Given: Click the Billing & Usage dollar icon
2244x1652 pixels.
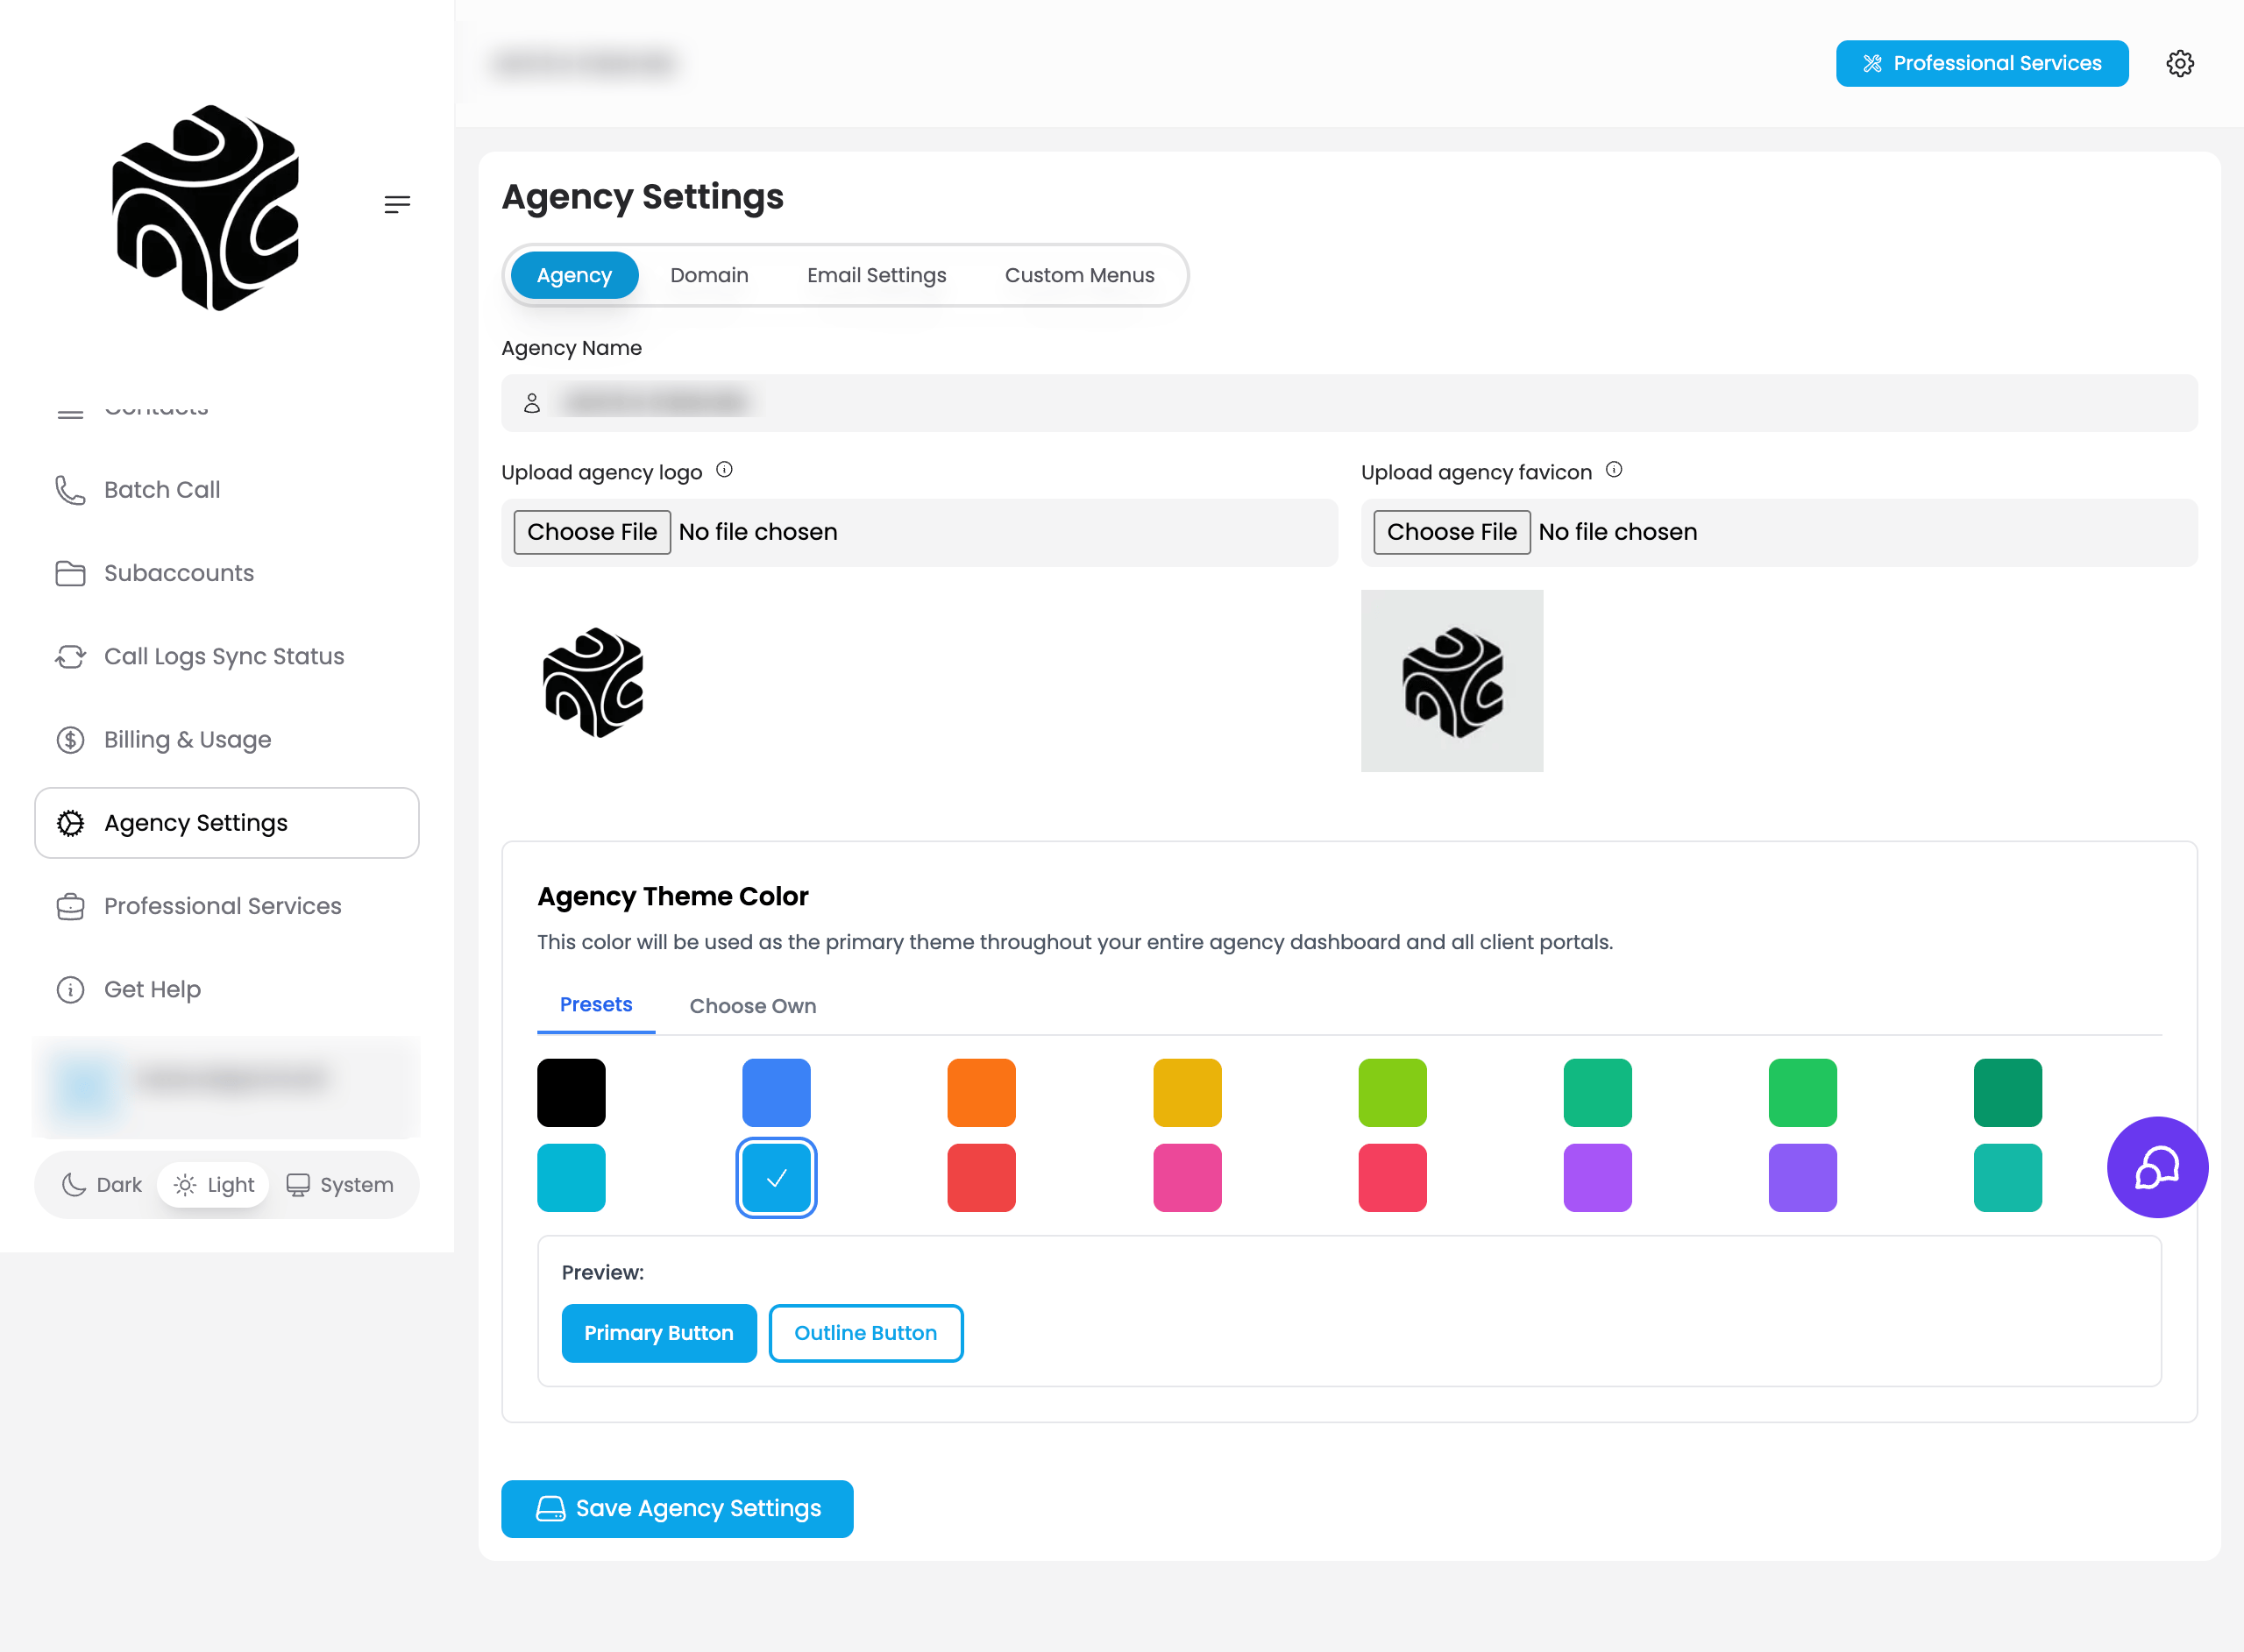Looking at the screenshot, I should coord(70,740).
